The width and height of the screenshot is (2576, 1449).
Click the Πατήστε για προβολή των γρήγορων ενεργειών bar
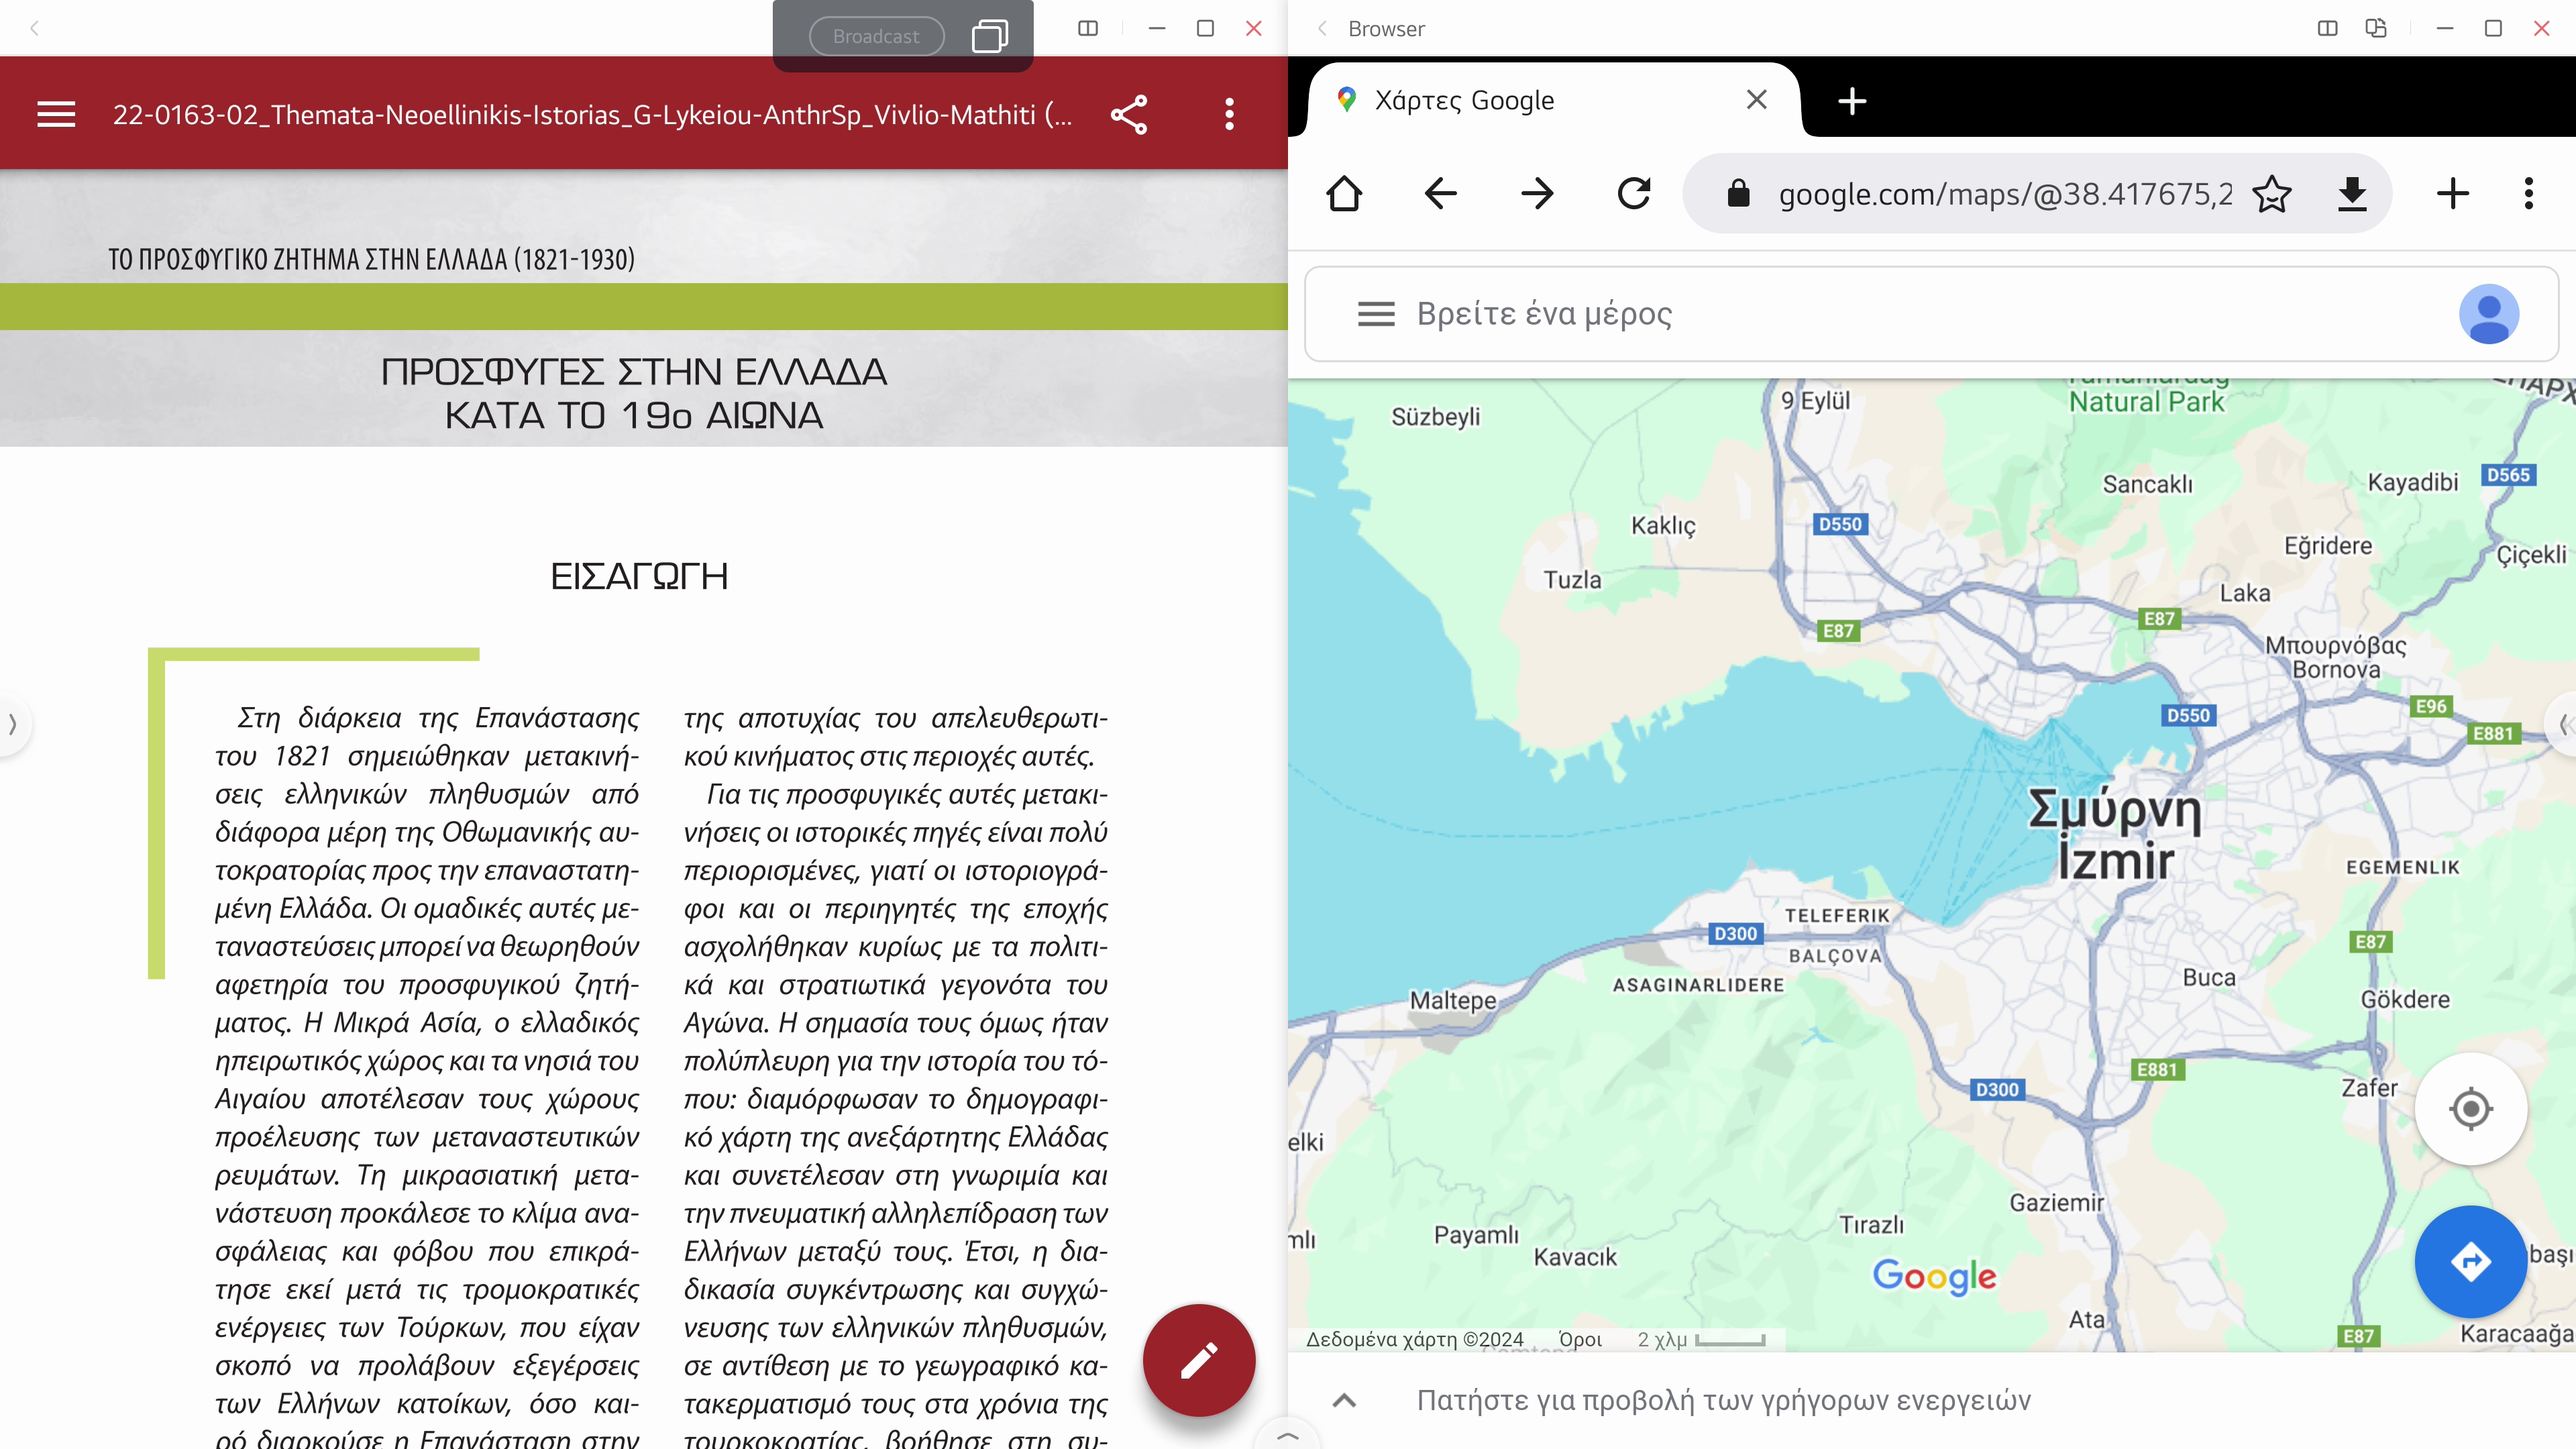coord(1932,1400)
